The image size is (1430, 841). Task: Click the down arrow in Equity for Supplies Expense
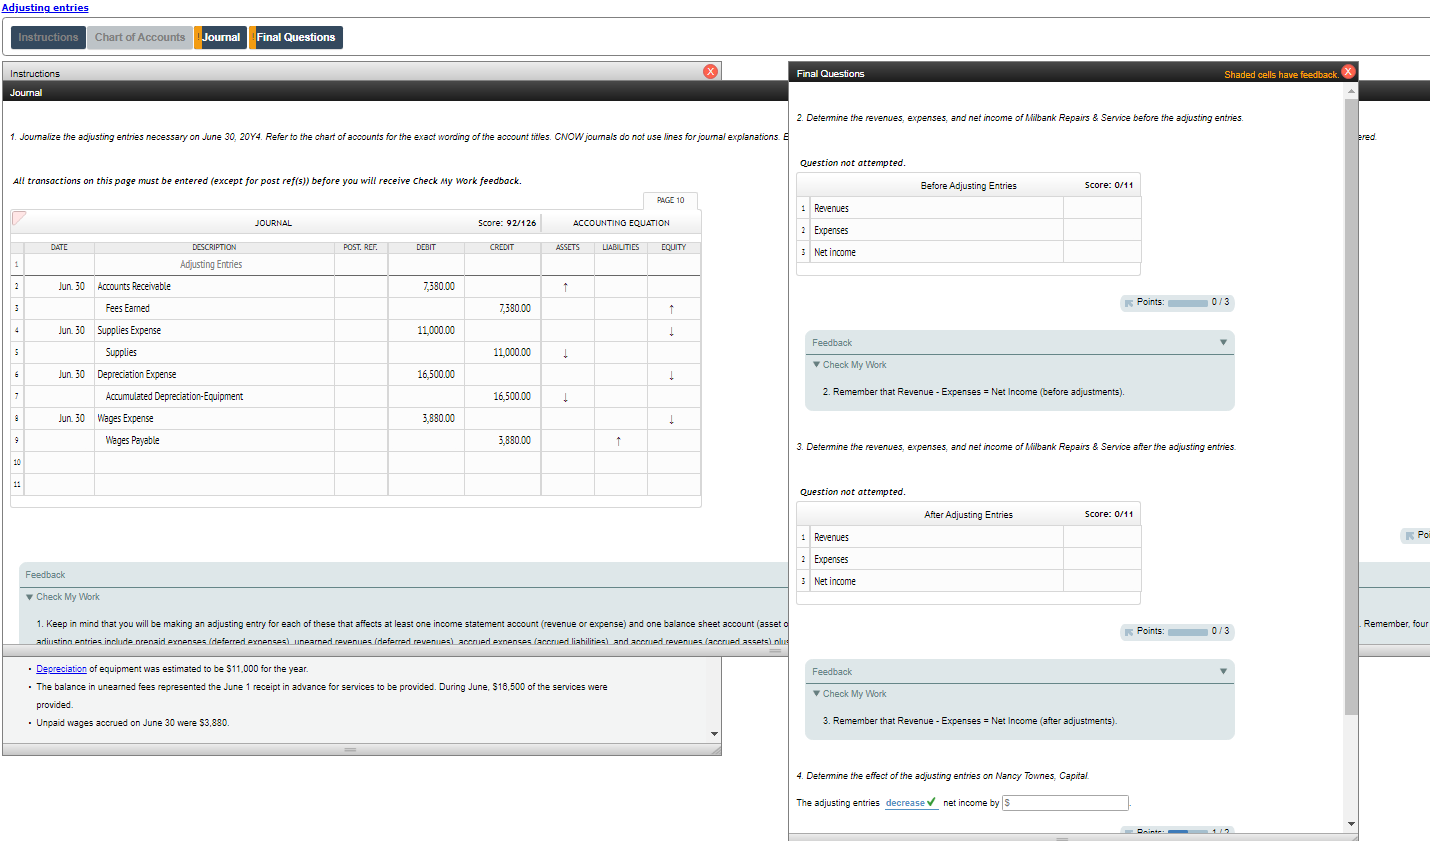click(672, 330)
